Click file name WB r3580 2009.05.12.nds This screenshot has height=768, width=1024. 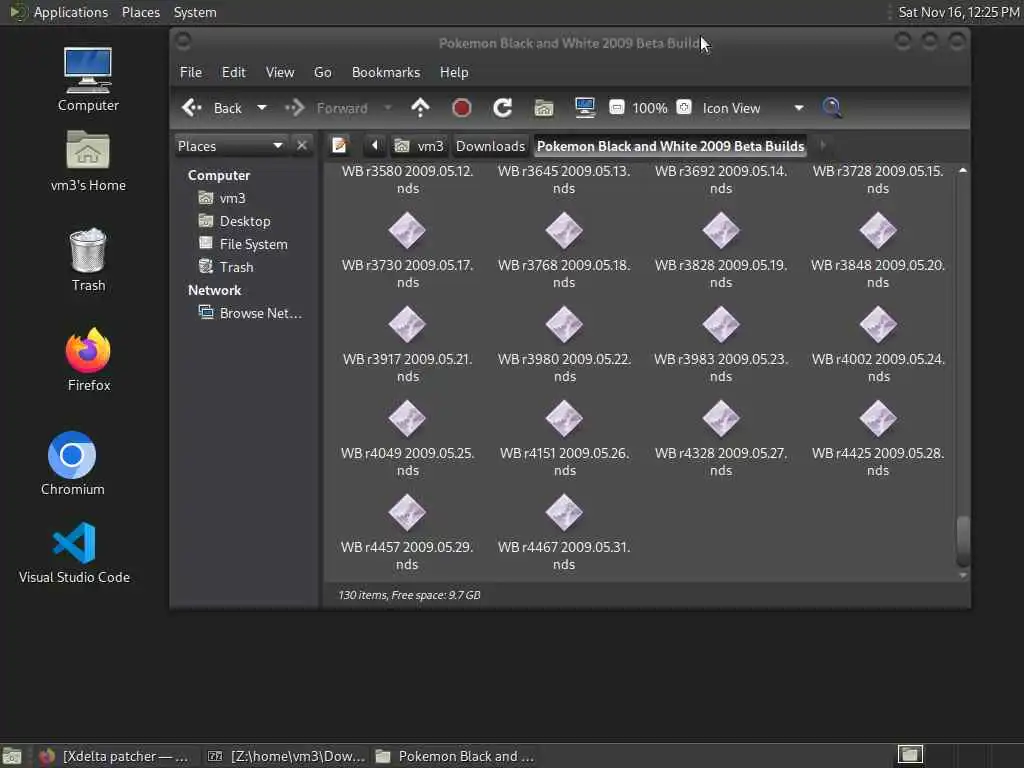[408, 180]
